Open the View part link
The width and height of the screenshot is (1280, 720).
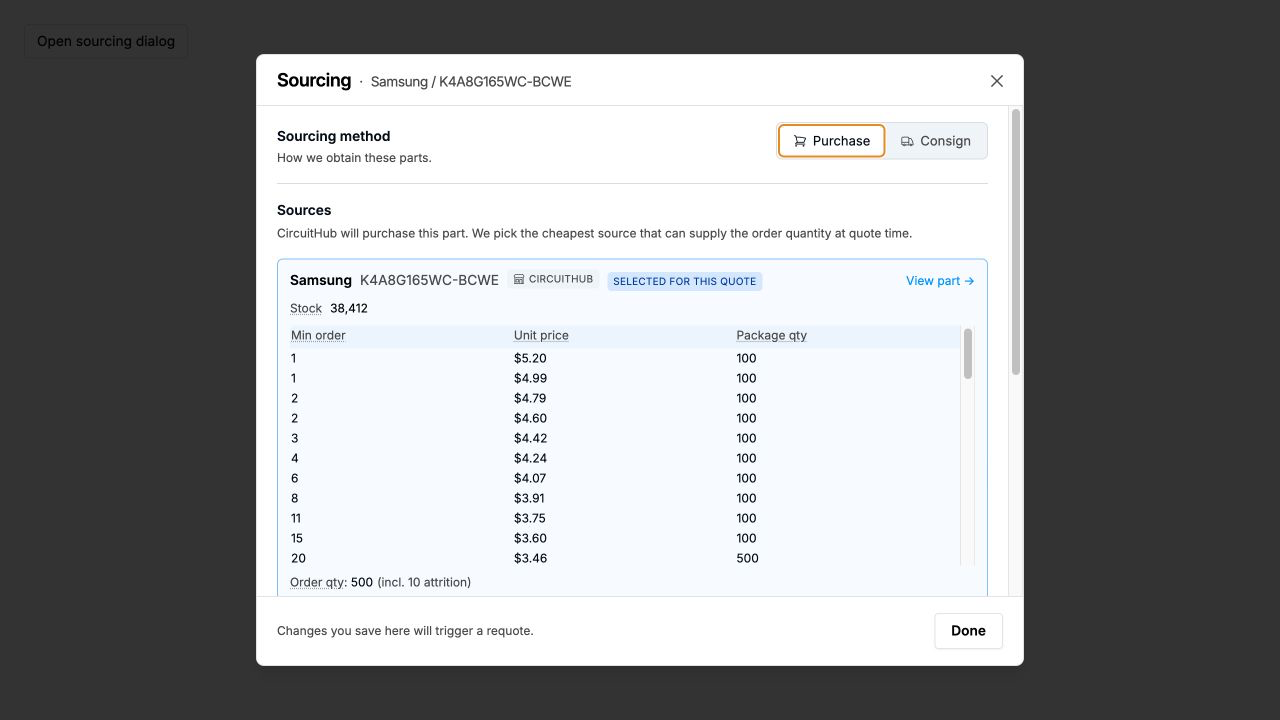tap(940, 281)
